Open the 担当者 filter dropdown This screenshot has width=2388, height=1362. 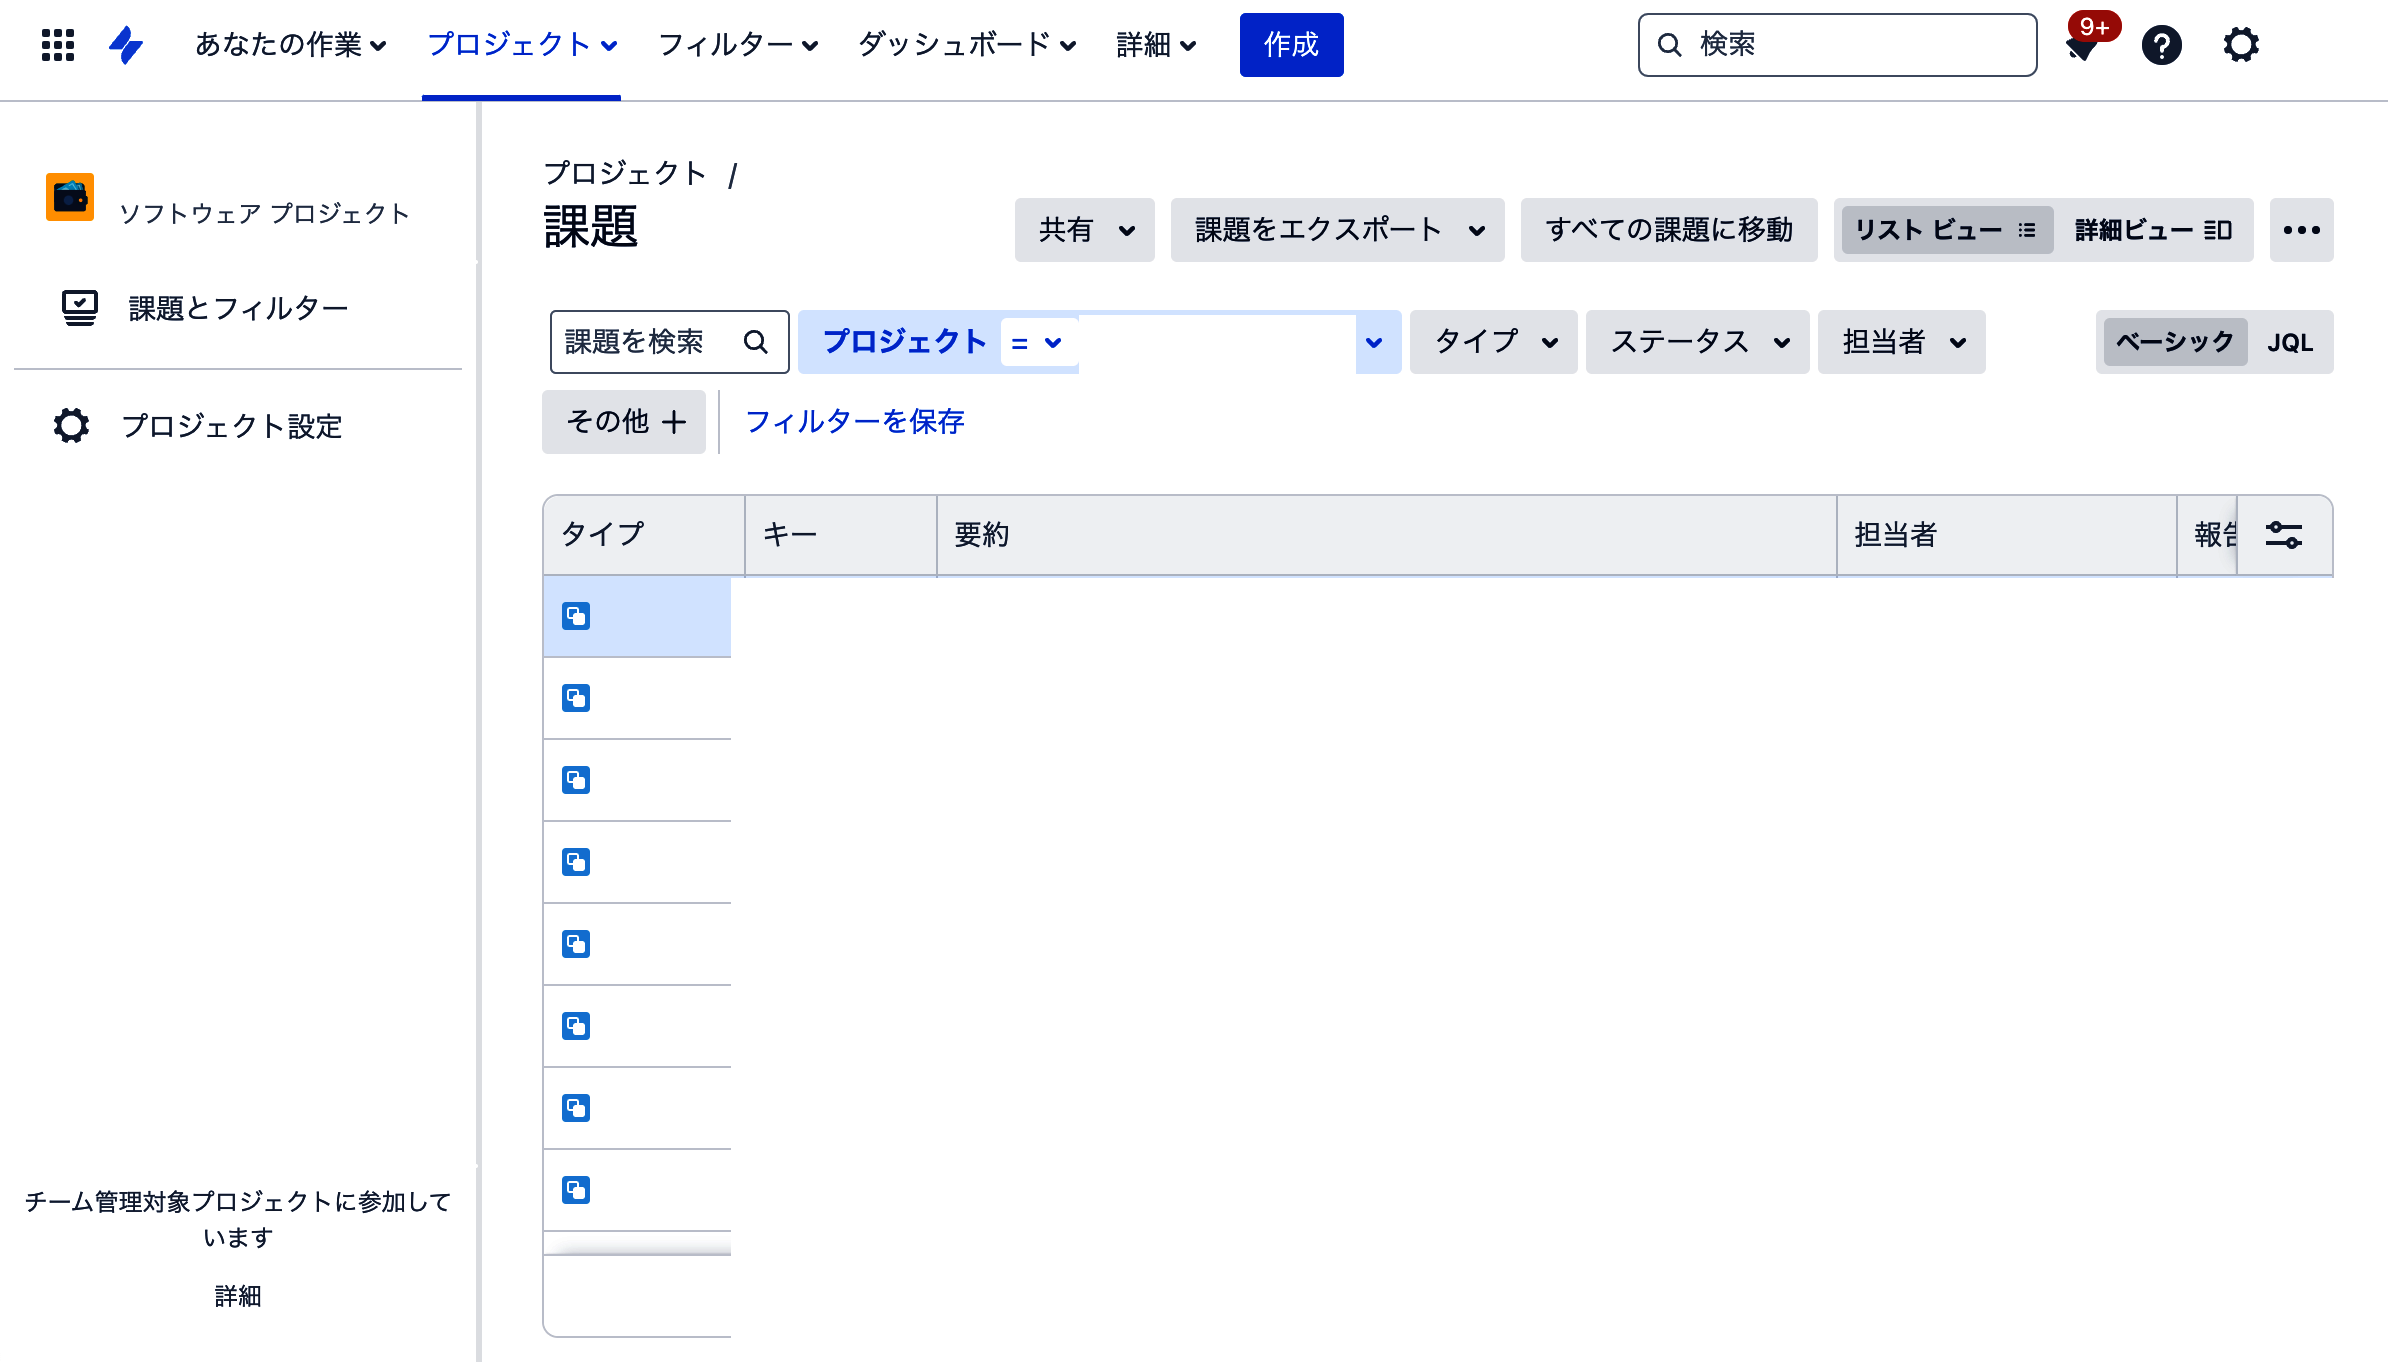1902,342
